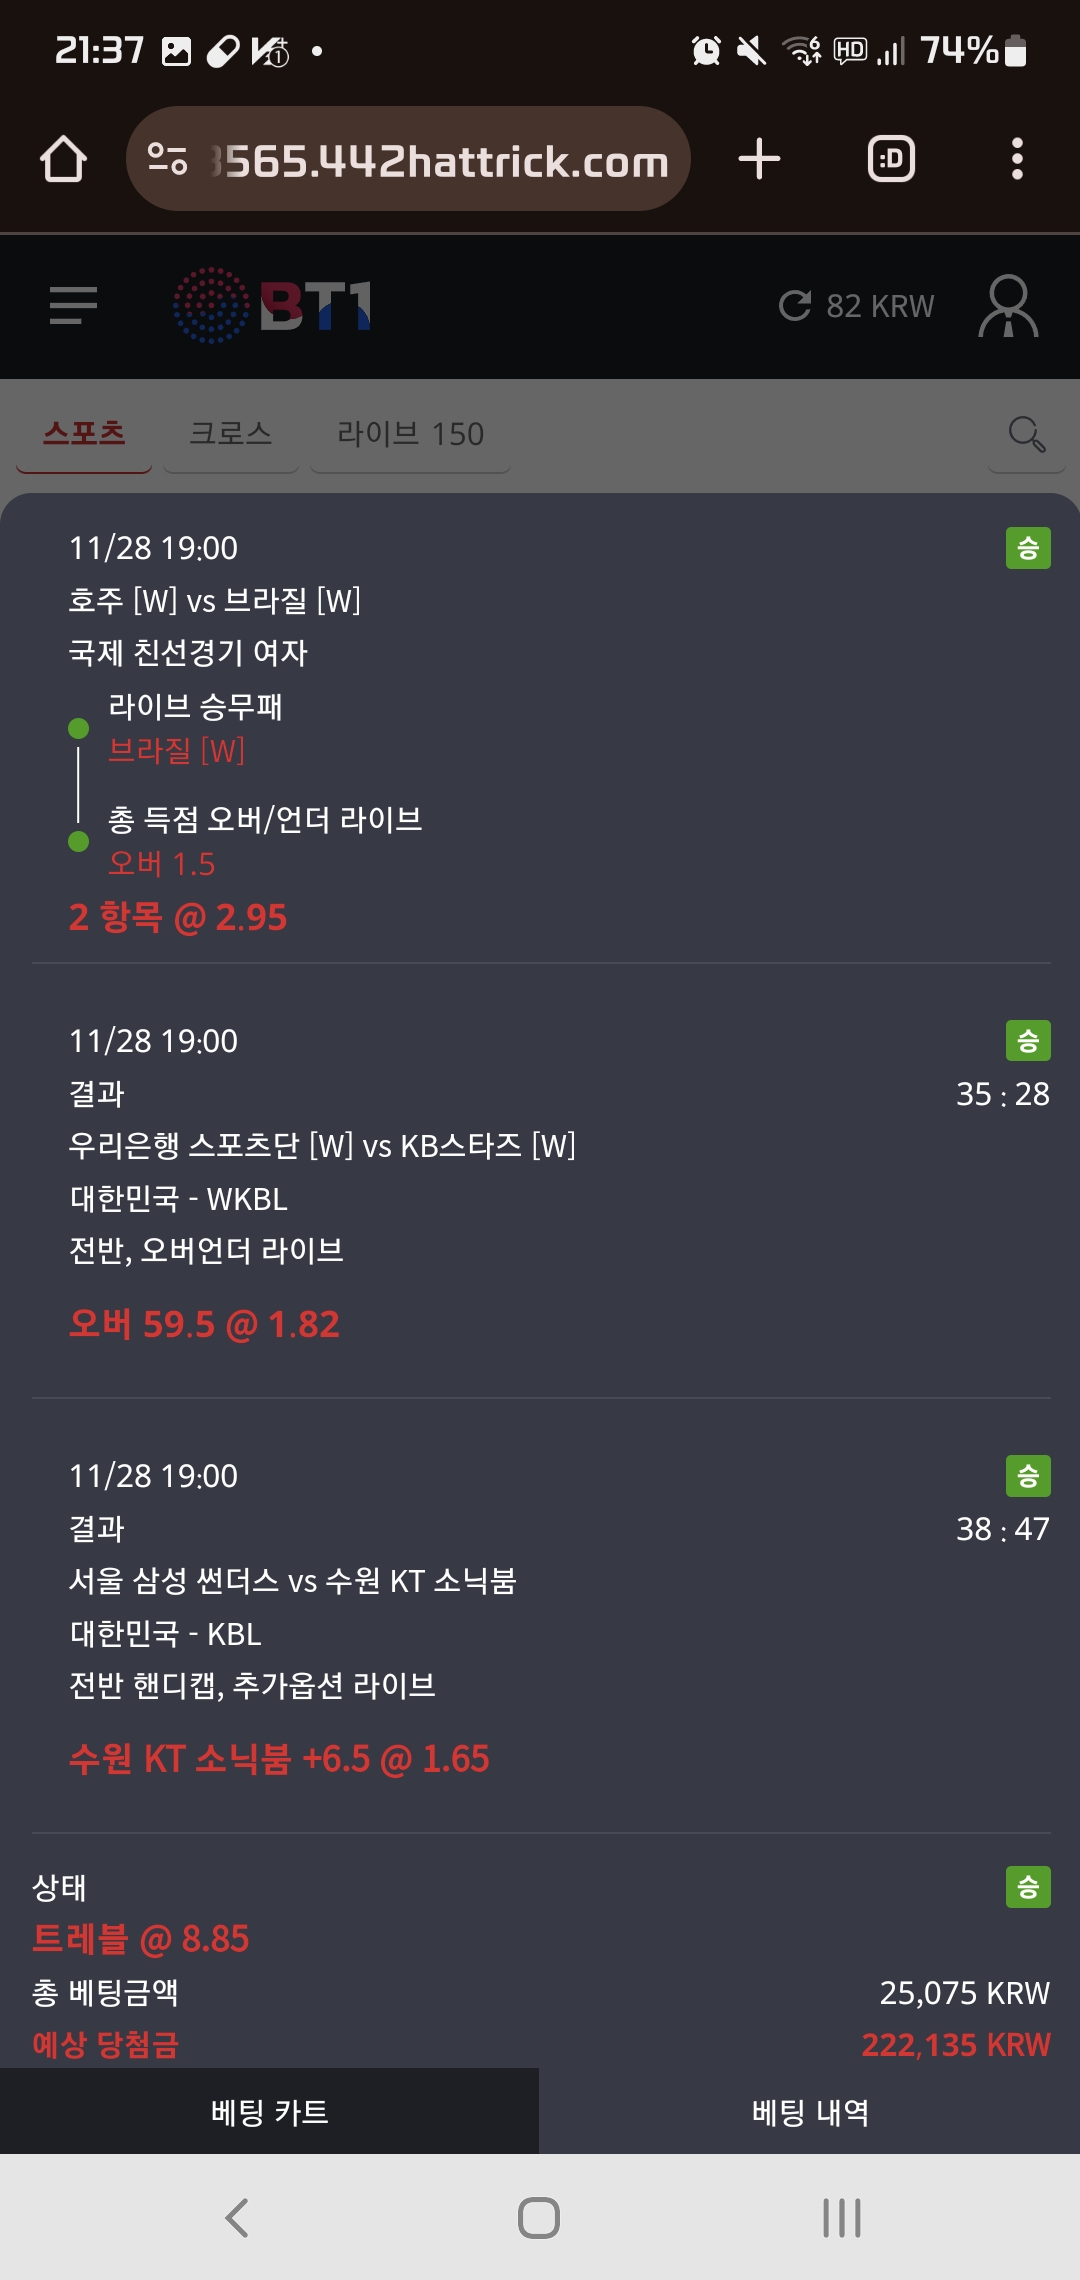Image resolution: width=1080 pixels, height=2280 pixels.
Task: Tap the 우리은행 스포츠단 vs KB스타즈 match title
Action: click(x=322, y=1145)
